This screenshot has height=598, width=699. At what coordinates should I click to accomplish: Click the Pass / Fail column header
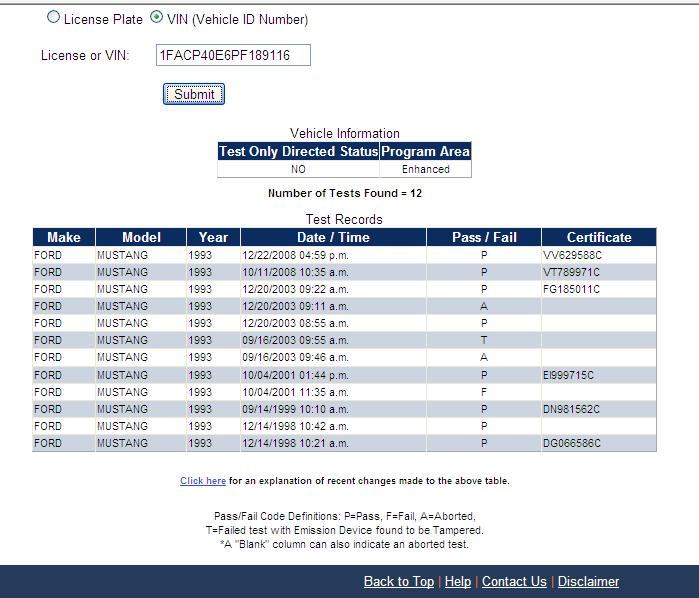[x=484, y=237]
